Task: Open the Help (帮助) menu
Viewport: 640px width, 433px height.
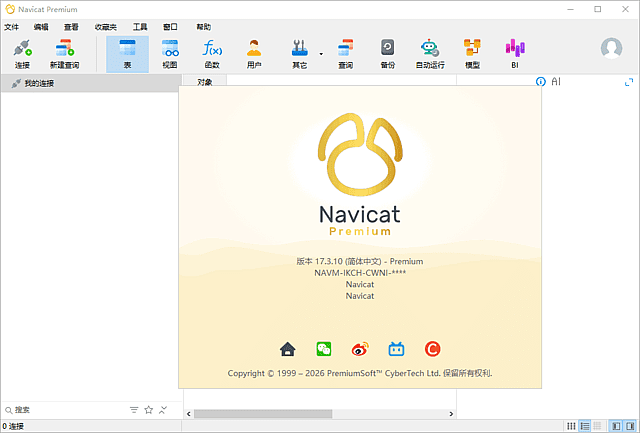Action: pos(204,27)
